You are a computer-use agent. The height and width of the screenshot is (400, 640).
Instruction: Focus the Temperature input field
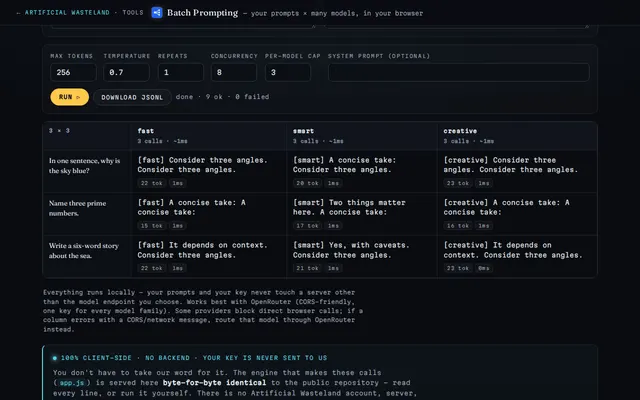tap(126, 73)
